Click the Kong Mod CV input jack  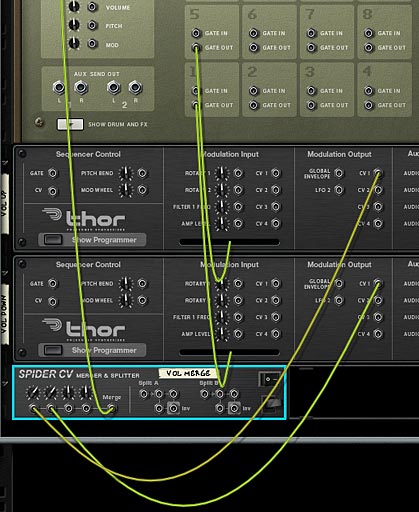pos(92,44)
